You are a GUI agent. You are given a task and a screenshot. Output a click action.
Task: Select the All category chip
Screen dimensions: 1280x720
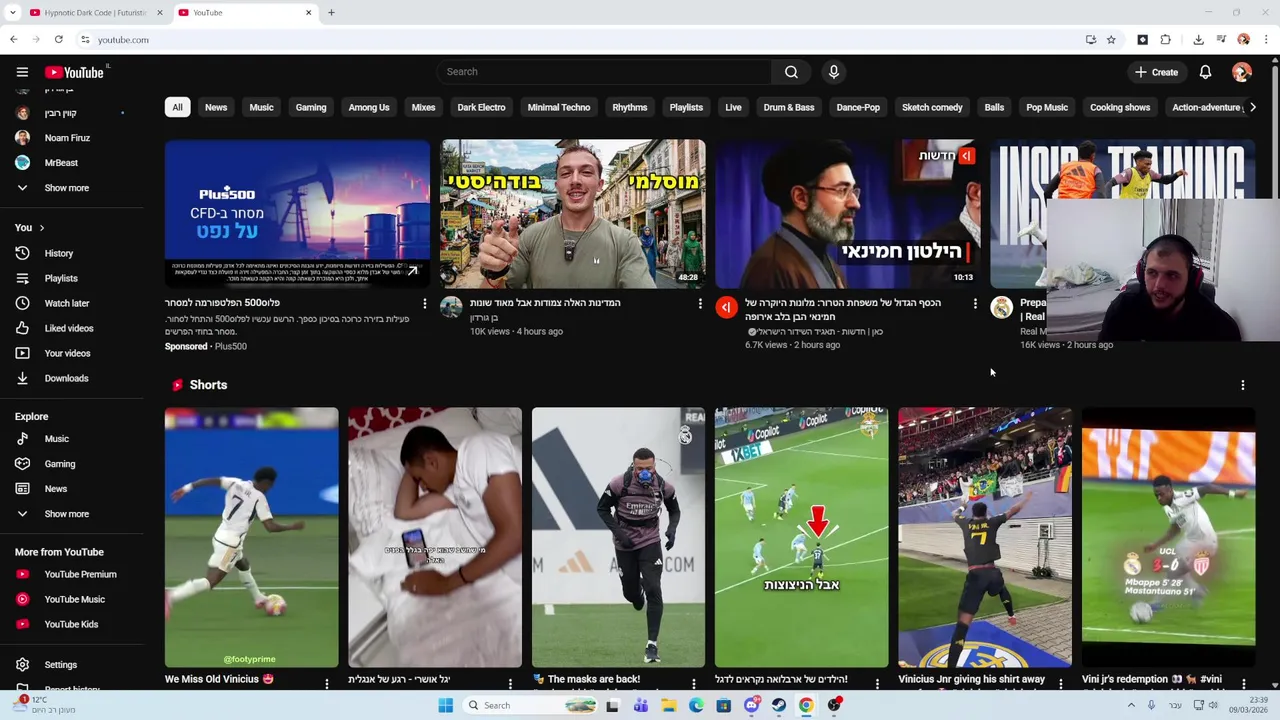[177, 107]
